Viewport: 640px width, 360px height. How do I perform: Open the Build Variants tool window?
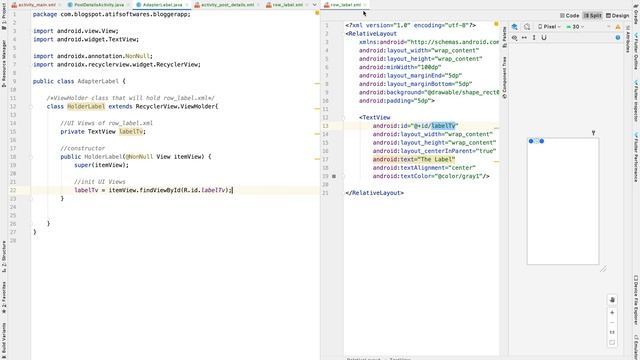[4, 339]
